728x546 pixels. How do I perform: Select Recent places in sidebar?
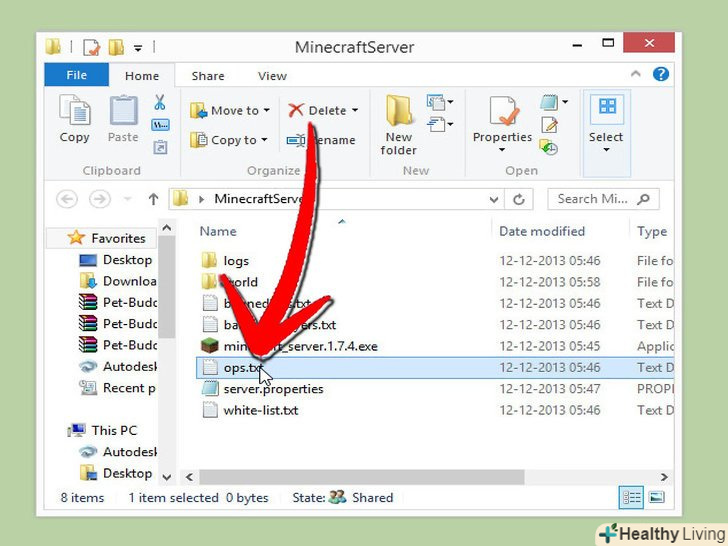pyautogui.click(x=129, y=388)
